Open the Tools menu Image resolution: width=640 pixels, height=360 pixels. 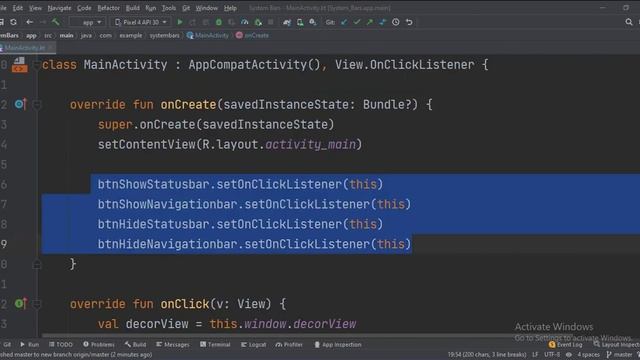pos(169,8)
